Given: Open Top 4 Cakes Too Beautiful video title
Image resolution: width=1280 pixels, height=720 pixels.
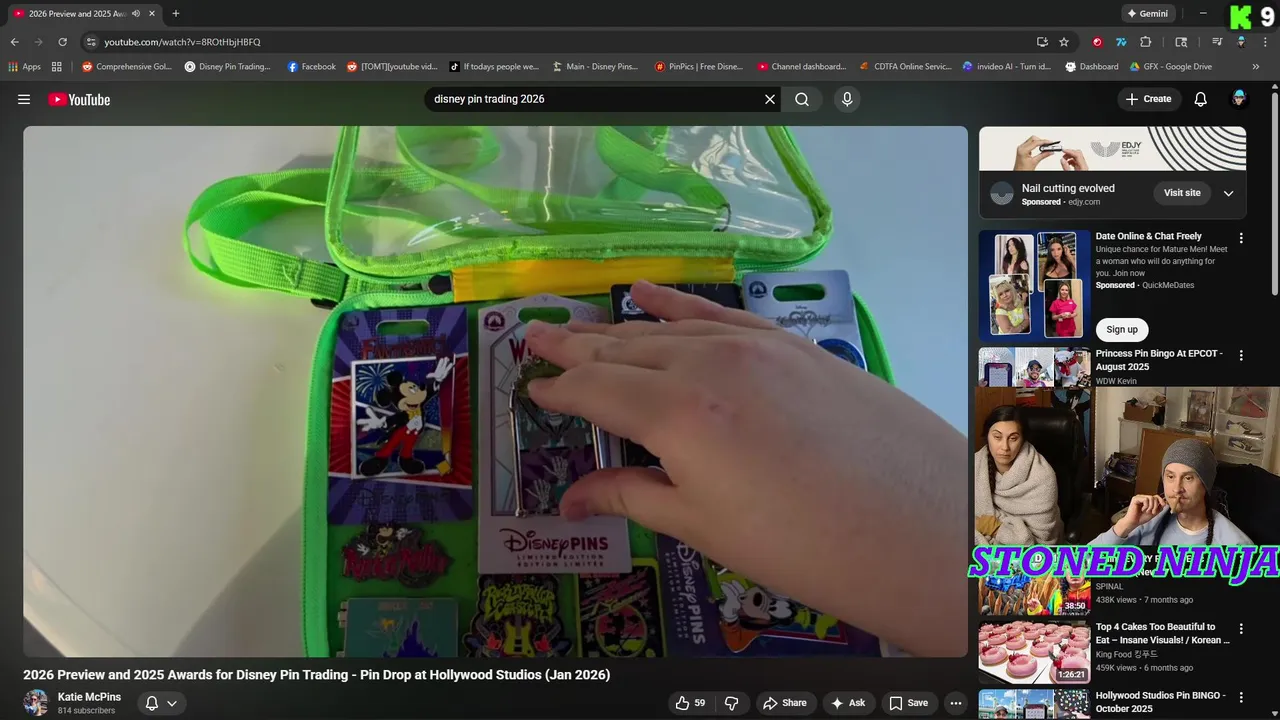Looking at the screenshot, I should click(x=1163, y=633).
